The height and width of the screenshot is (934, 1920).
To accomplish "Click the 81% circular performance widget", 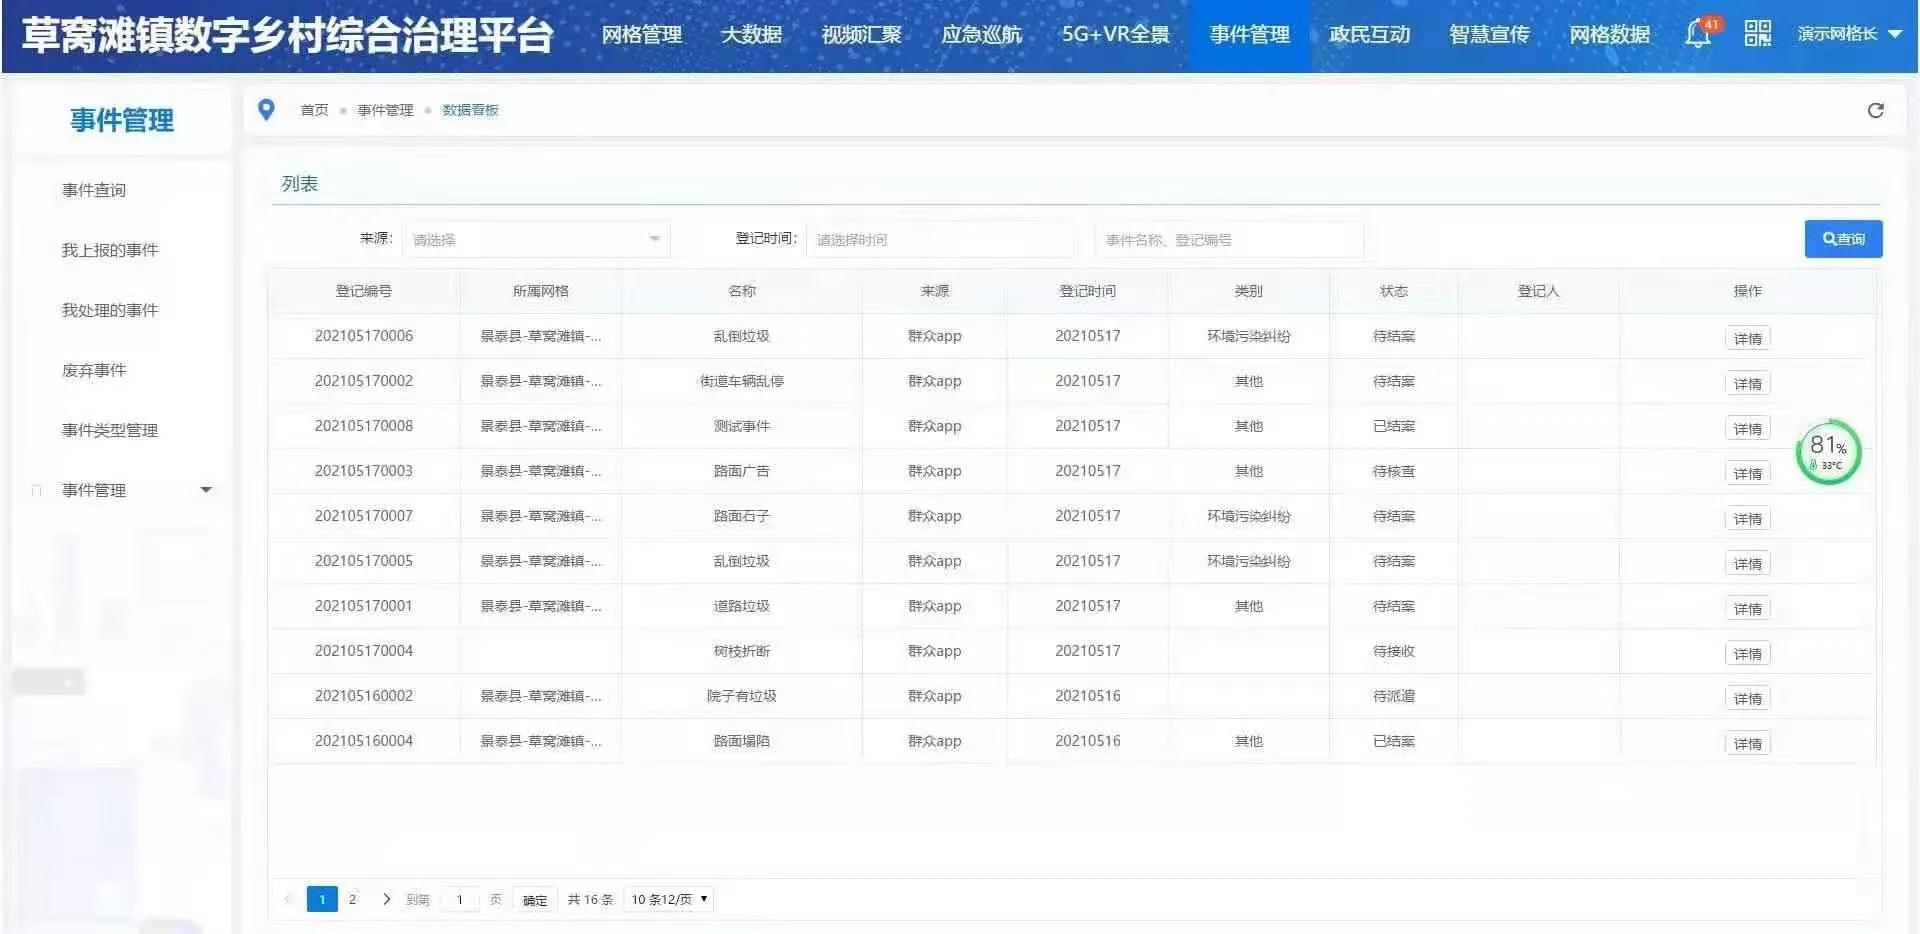I will click(1828, 452).
